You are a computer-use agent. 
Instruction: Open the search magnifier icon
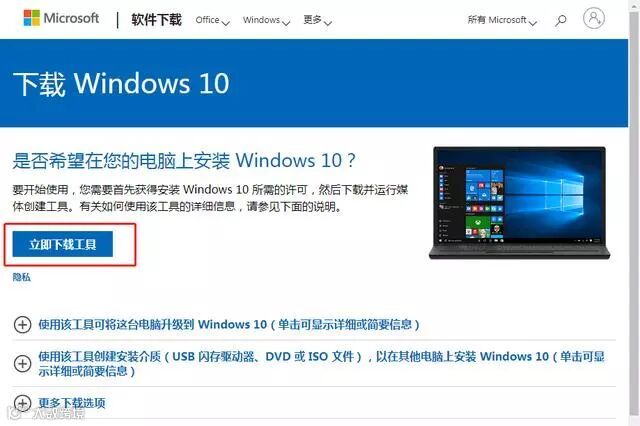561,20
